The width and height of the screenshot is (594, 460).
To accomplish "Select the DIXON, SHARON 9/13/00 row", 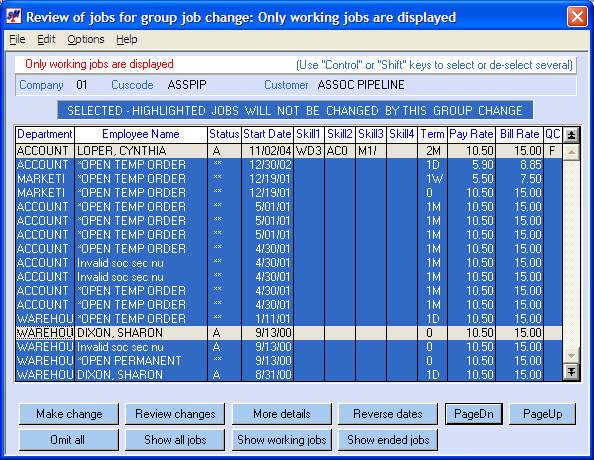I will click(289, 333).
